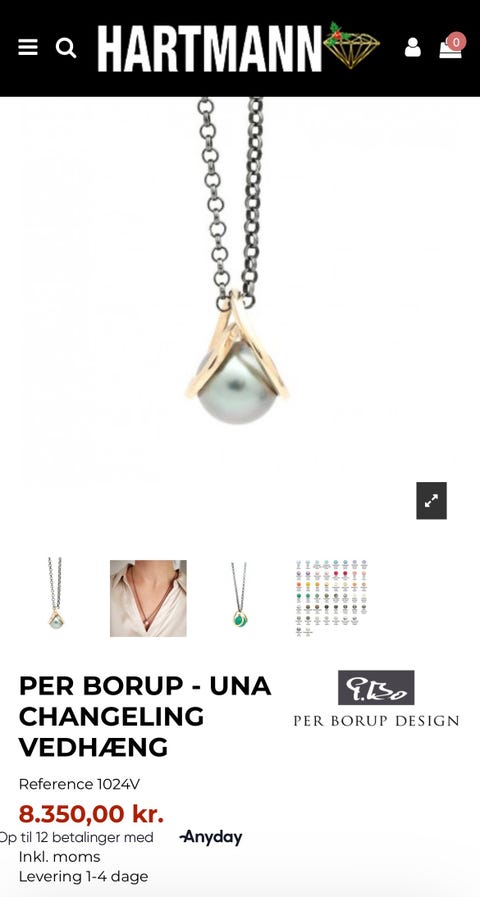Click the gold diamond logo icon
480x897 pixels.
[351, 46]
